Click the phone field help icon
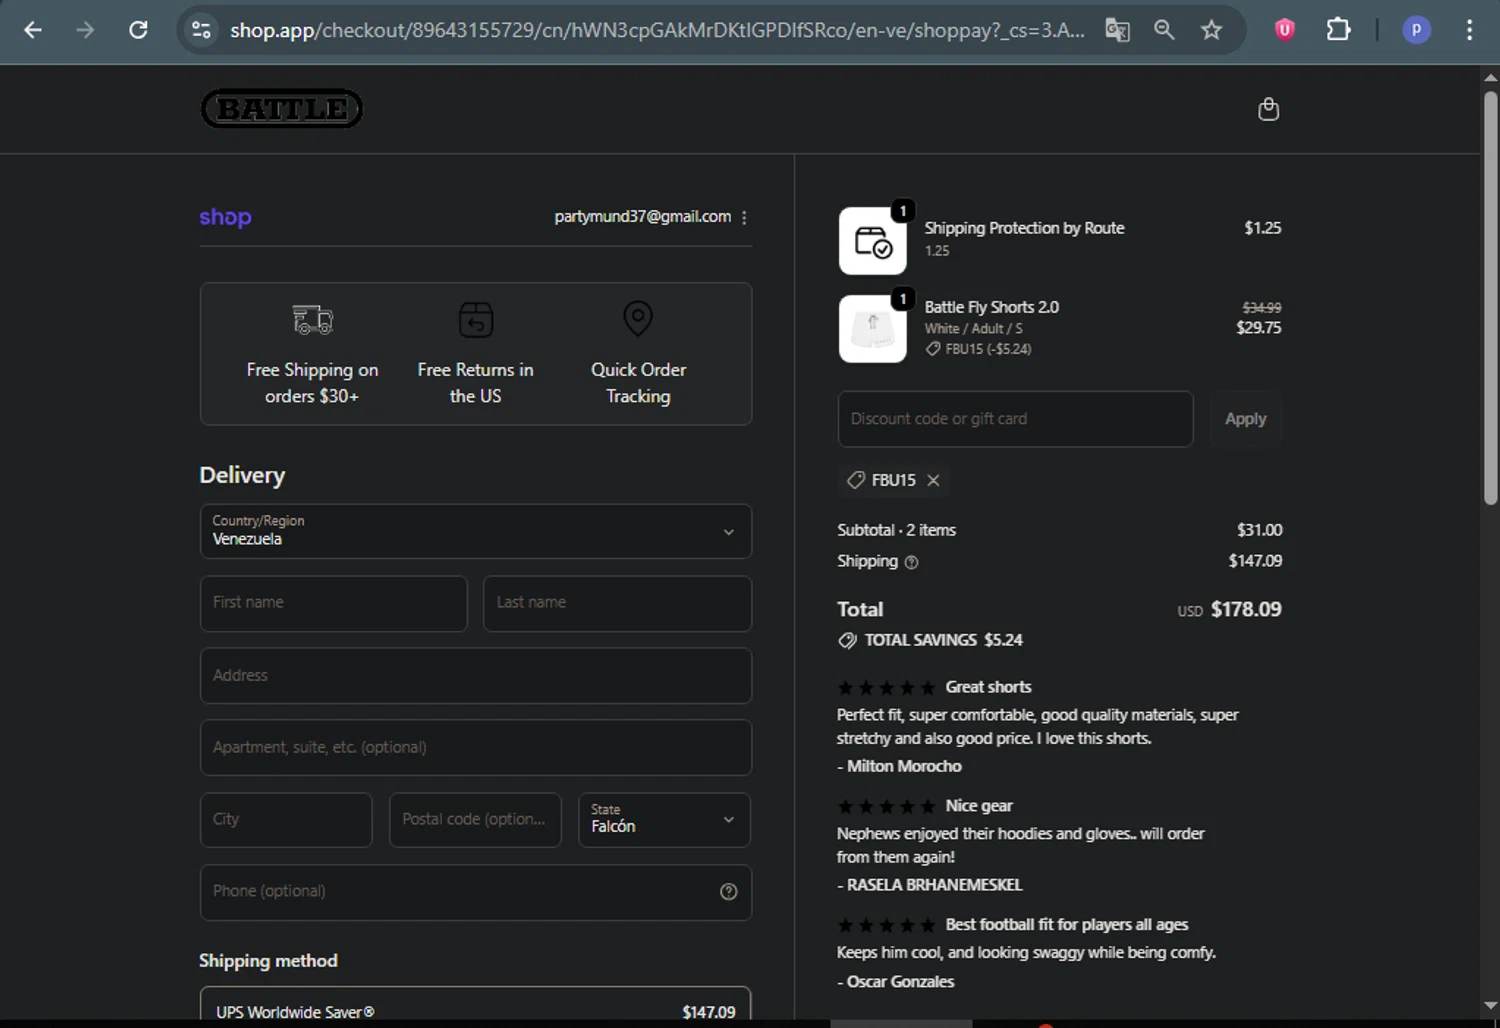Image resolution: width=1500 pixels, height=1028 pixels. click(729, 892)
